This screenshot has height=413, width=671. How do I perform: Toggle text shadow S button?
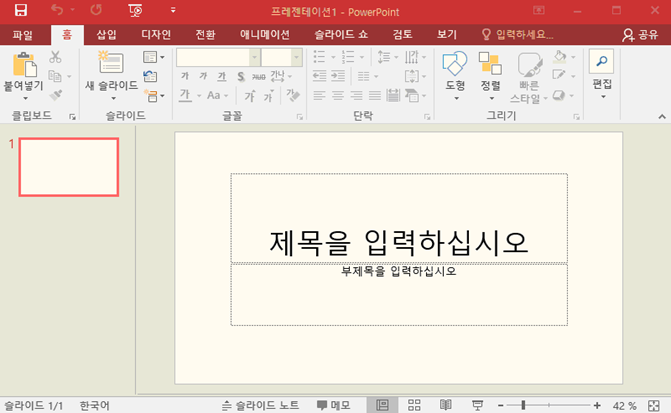pyautogui.click(x=241, y=77)
